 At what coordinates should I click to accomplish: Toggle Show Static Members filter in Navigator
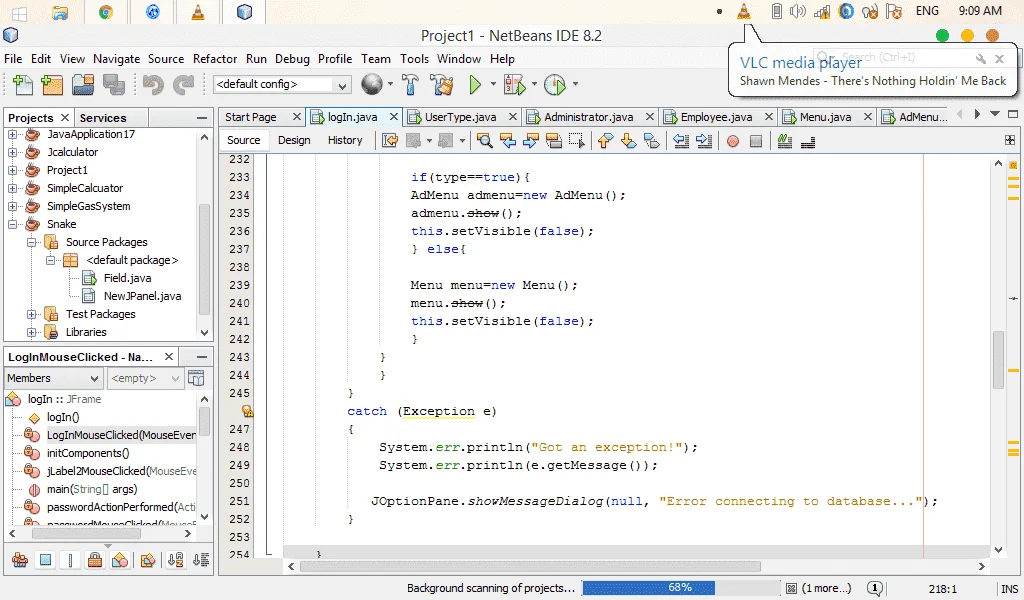click(70, 560)
